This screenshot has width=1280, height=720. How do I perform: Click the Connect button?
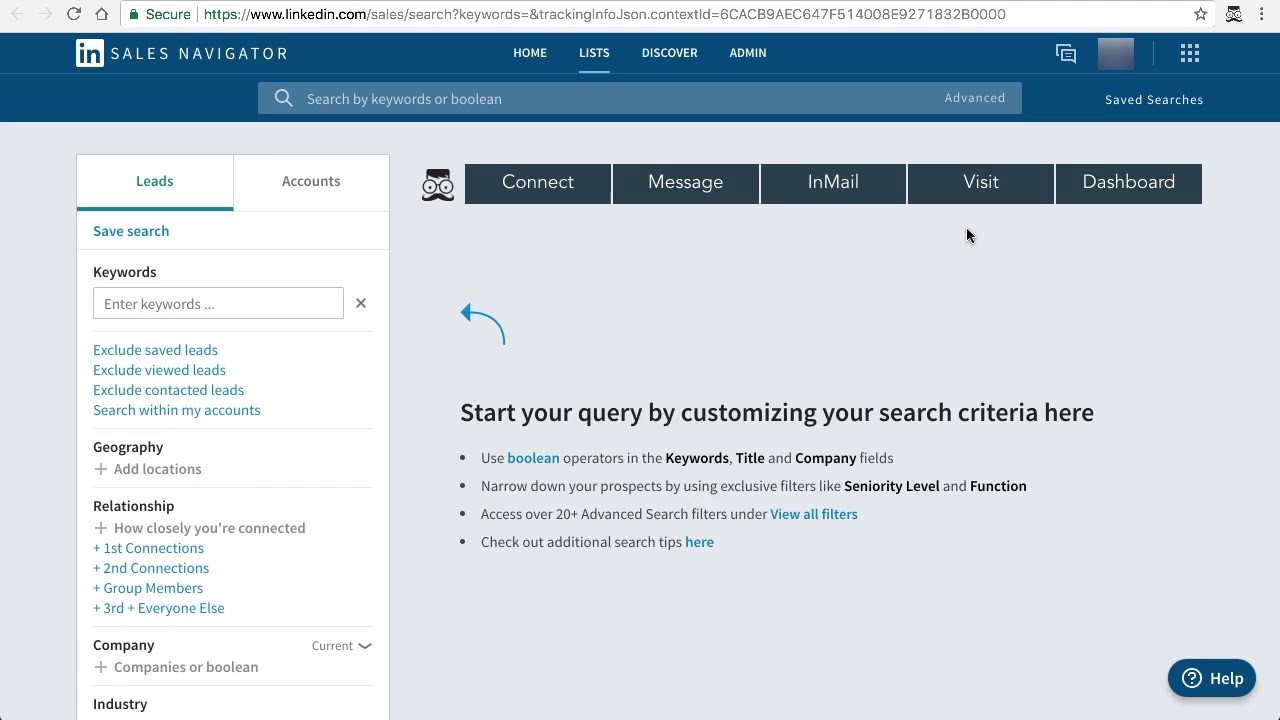[538, 183]
